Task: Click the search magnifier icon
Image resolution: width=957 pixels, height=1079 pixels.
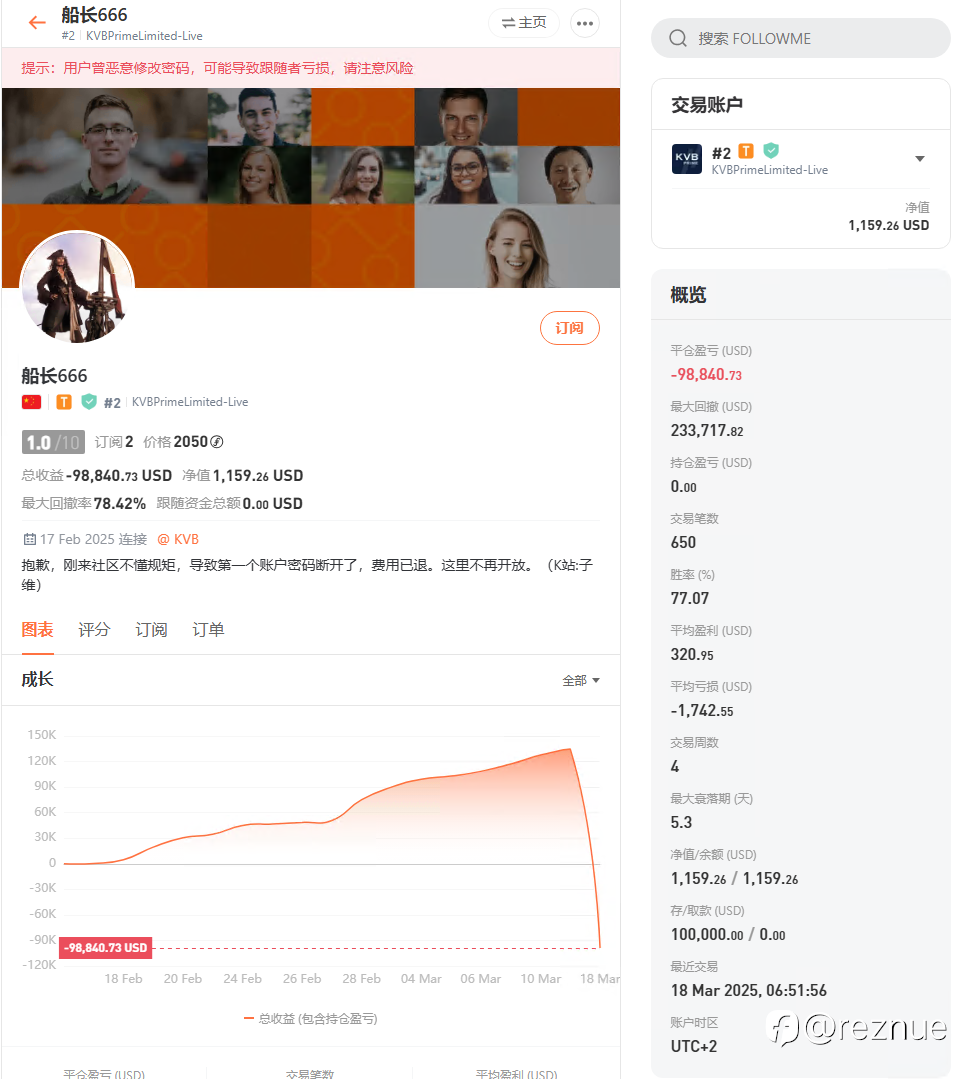Action: pos(678,38)
